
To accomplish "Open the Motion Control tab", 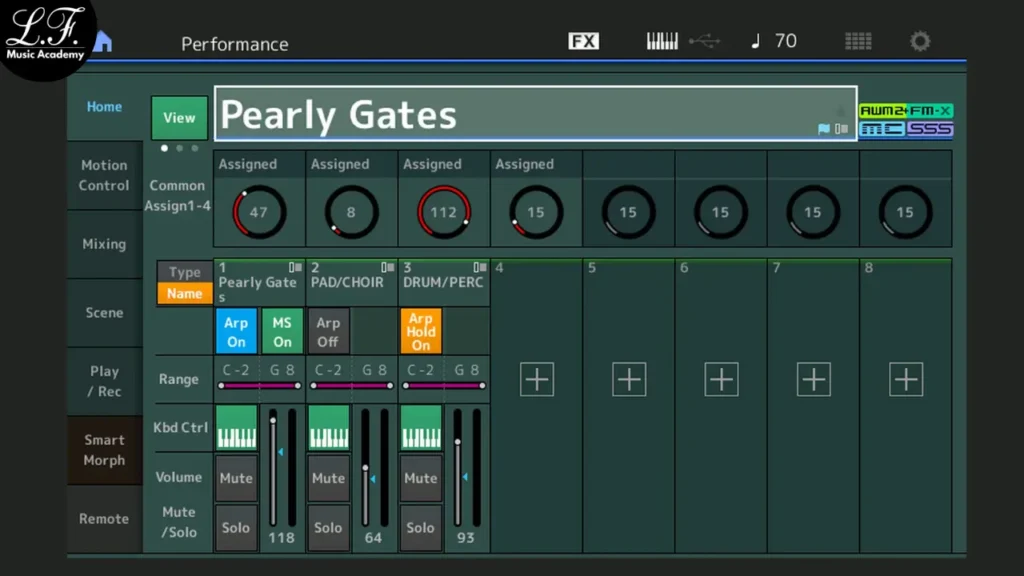I will coord(104,175).
